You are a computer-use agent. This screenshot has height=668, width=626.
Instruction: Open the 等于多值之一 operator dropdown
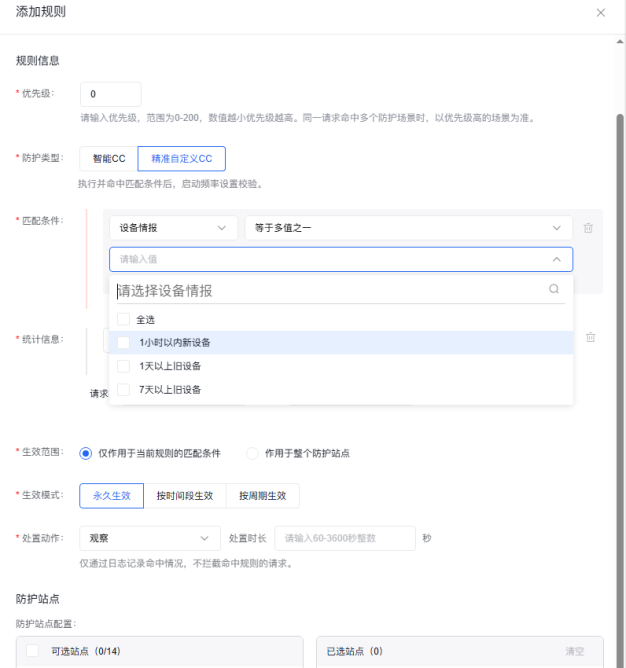pos(409,228)
